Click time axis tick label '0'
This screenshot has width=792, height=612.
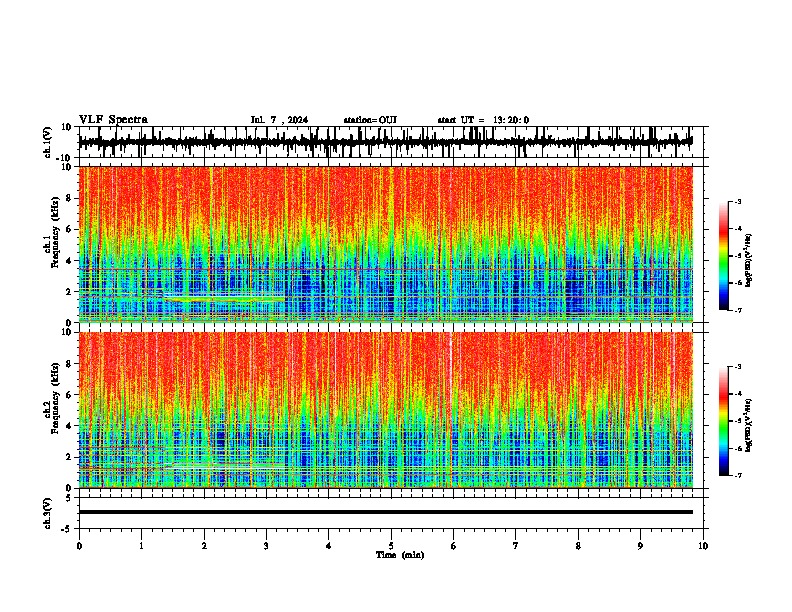point(79,546)
